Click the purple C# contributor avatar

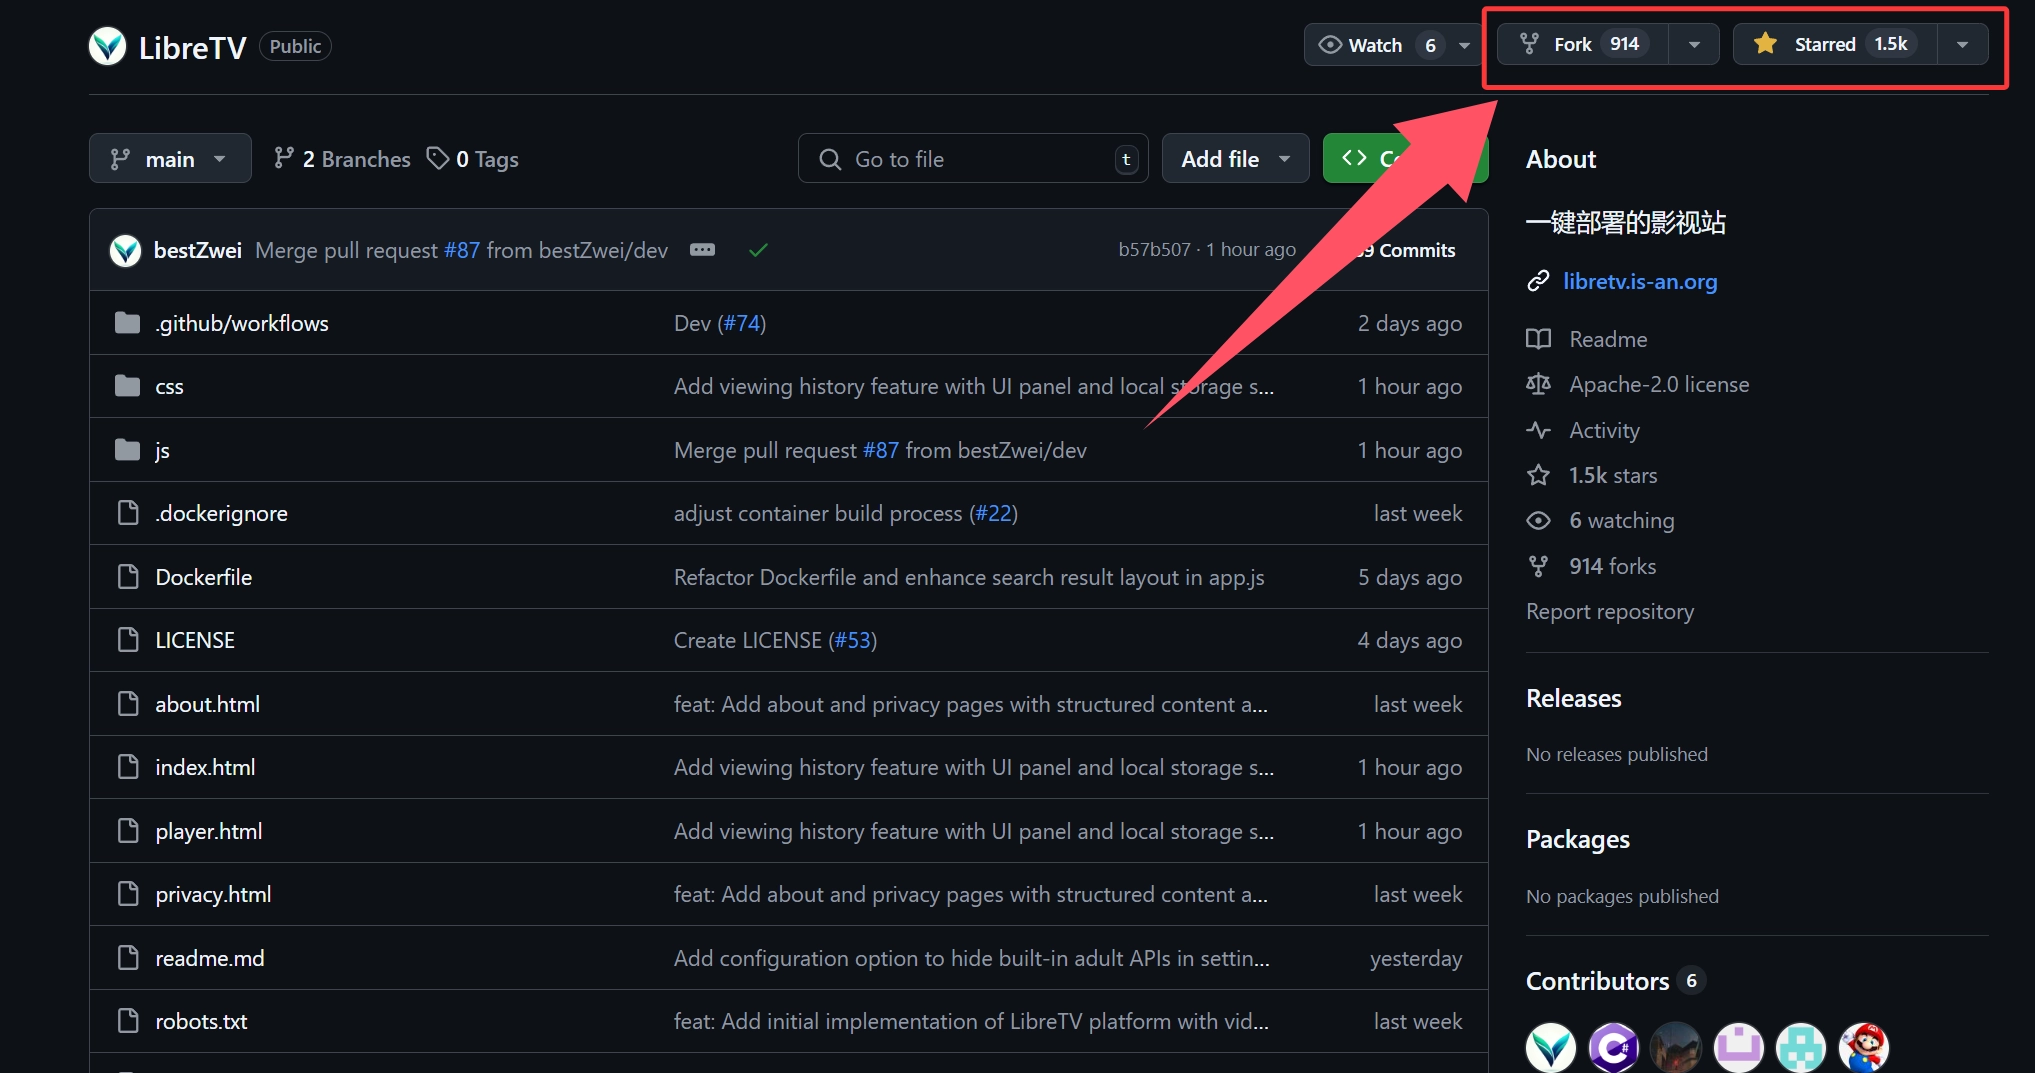click(1614, 1048)
